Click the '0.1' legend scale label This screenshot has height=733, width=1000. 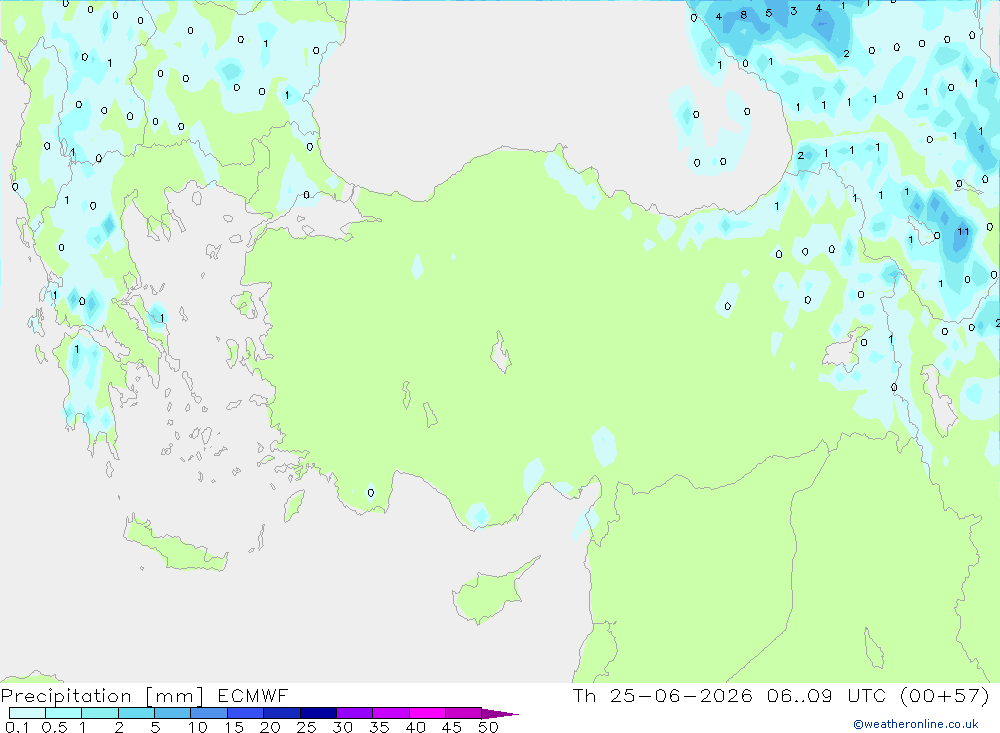tap(17, 727)
